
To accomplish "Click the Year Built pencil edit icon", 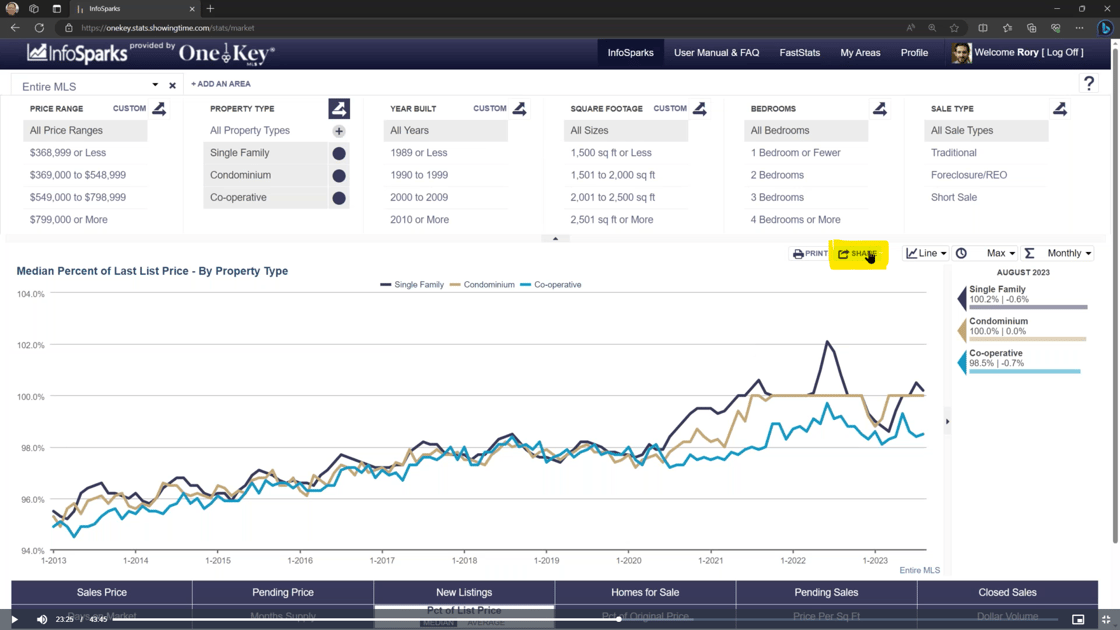I will tap(520, 109).
